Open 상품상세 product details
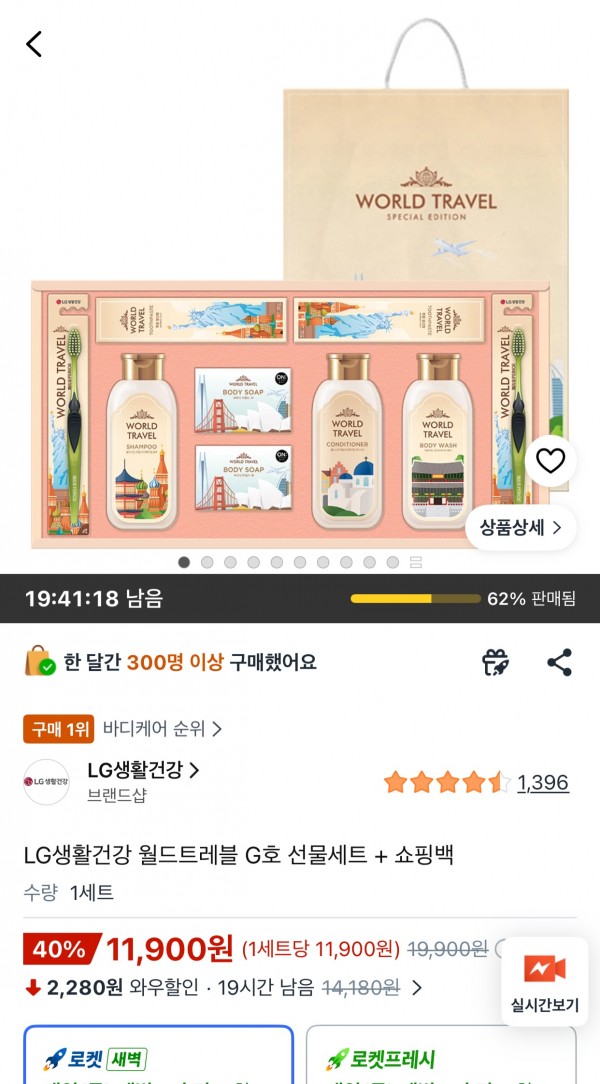This screenshot has height=1084, width=600. pos(521,528)
